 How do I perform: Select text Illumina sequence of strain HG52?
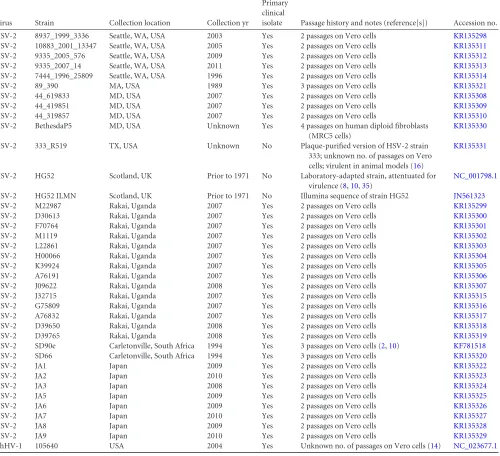click(354, 196)
